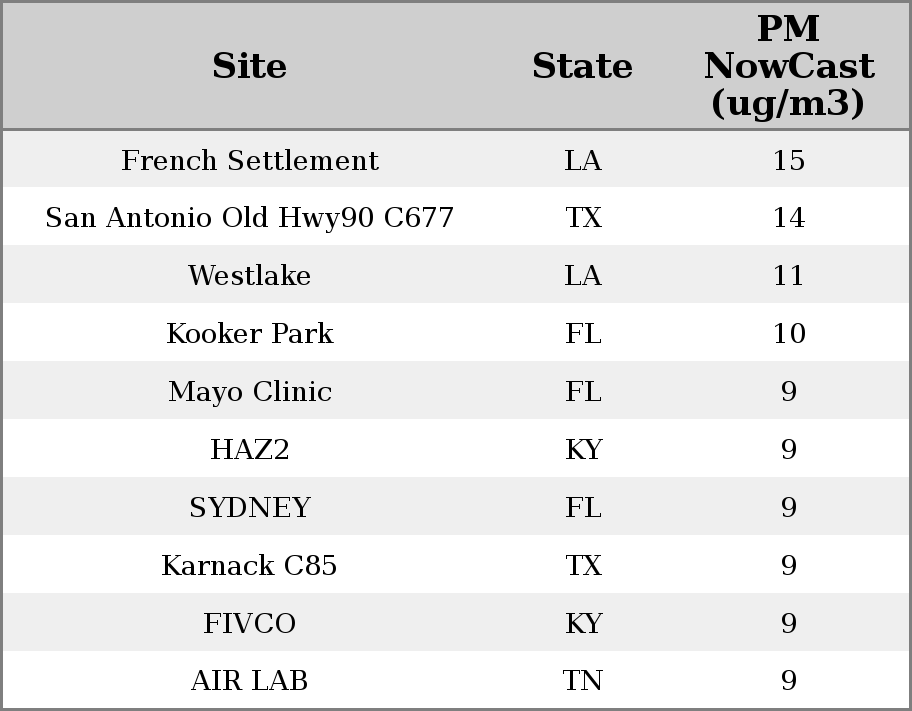The width and height of the screenshot is (912, 711).
Task: Click the State column header
Action: pyautogui.click(x=582, y=67)
